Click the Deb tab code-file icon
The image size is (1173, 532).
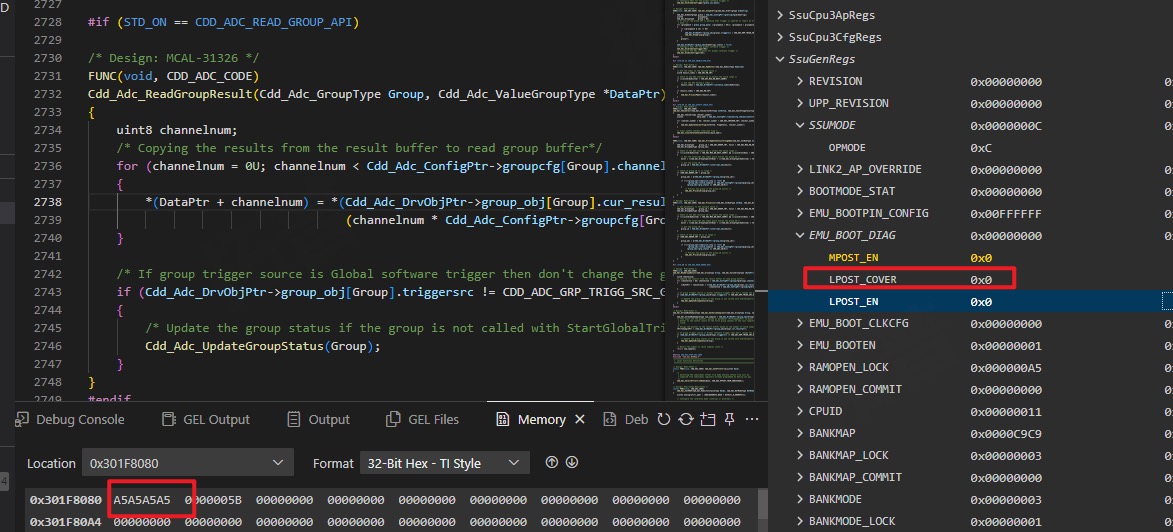click(x=610, y=420)
